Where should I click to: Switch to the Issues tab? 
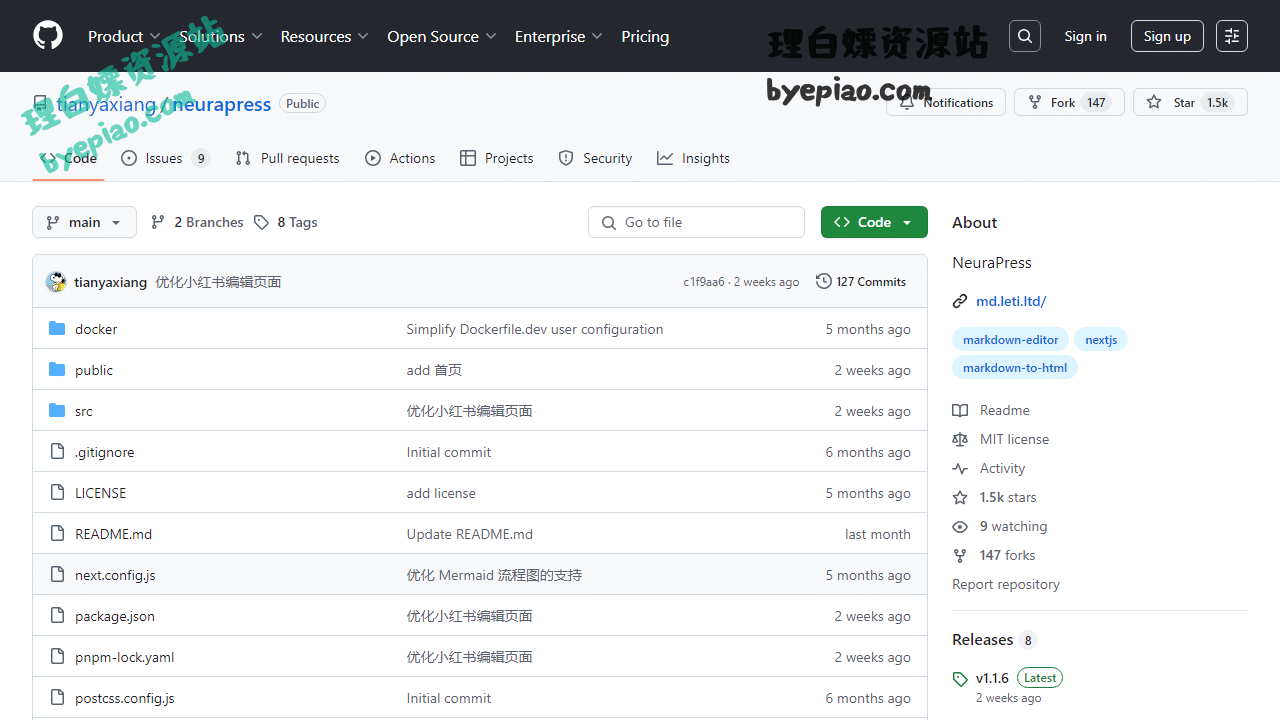pyautogui.click(x=165, y=158)
